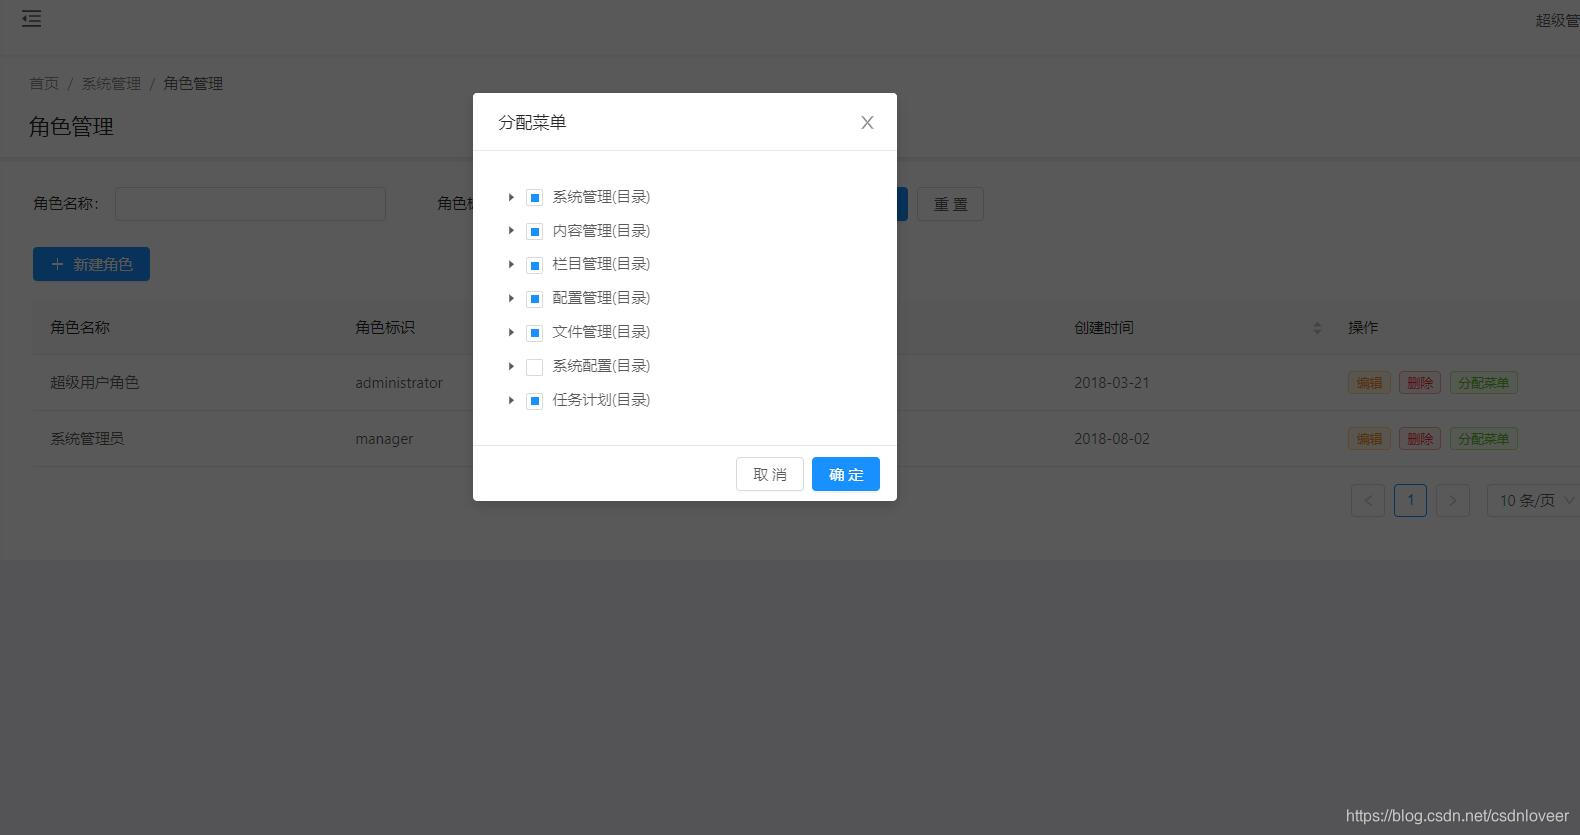Click the 角色标识 column header

[x=385, y=328]
